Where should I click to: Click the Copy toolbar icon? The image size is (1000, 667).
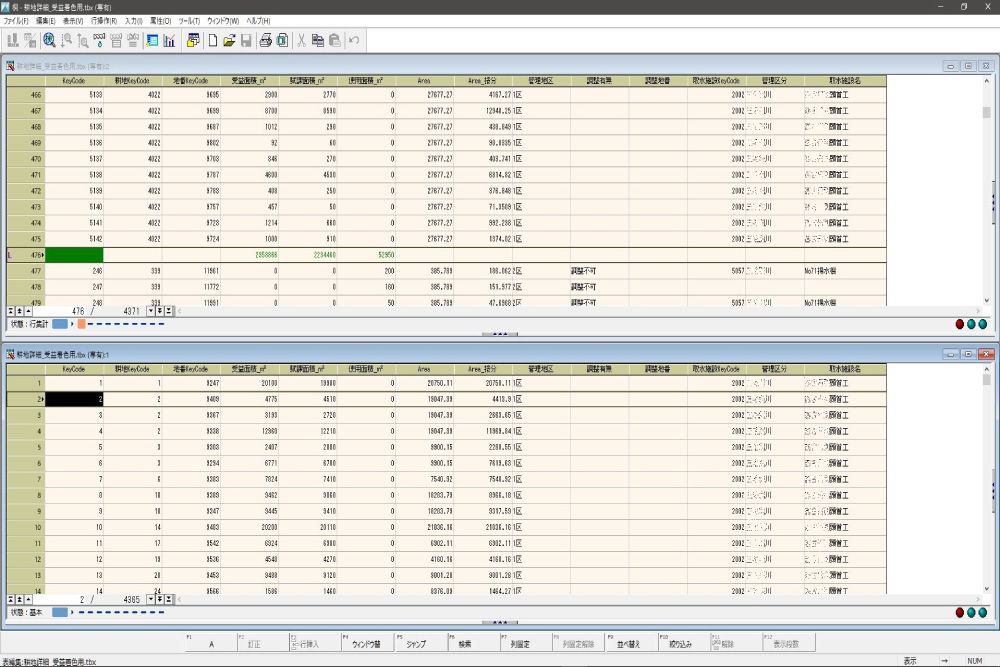pyautogui.click(x=318, y=40)
